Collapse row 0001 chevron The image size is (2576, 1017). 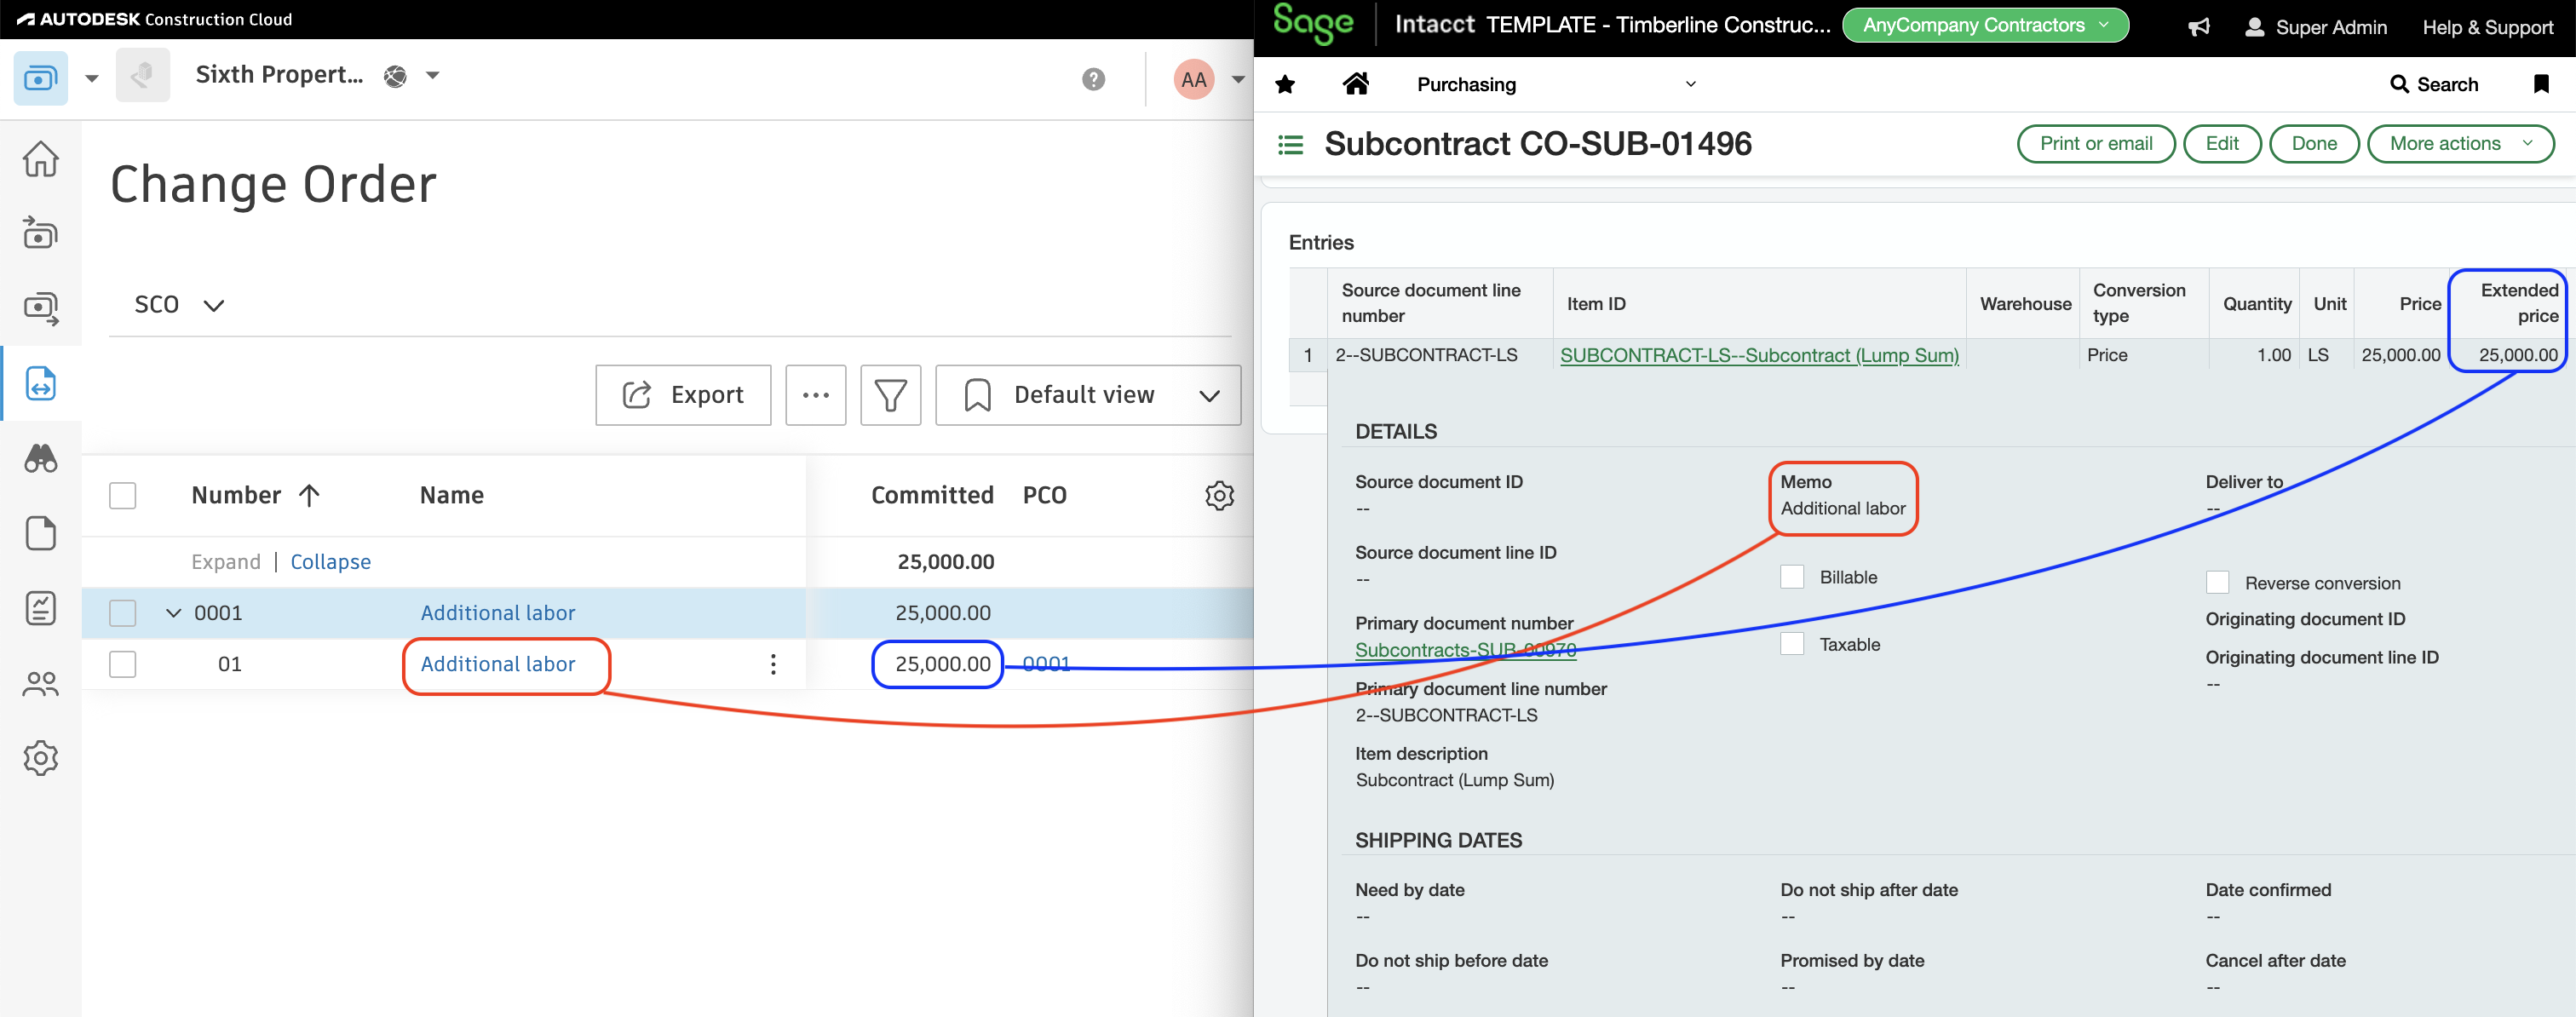[x=173, y=613]
